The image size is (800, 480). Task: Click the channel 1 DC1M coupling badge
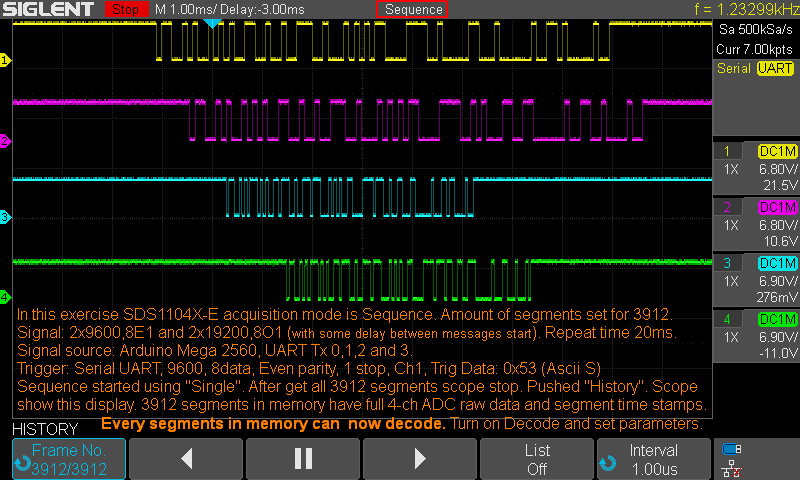777,151
